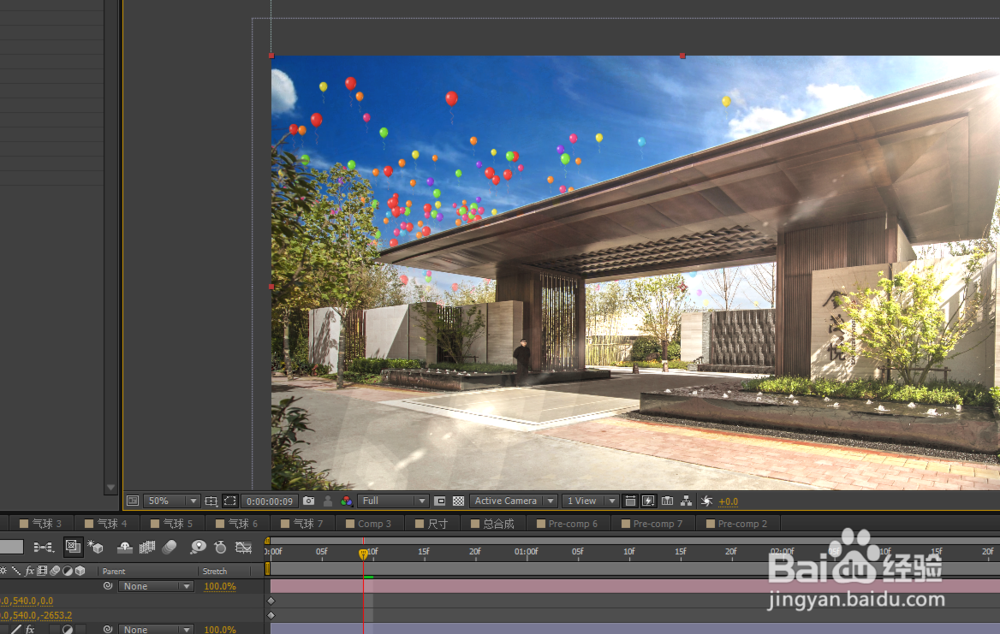
Task: Click frame blending column header icon
Action: pos(42,571)
